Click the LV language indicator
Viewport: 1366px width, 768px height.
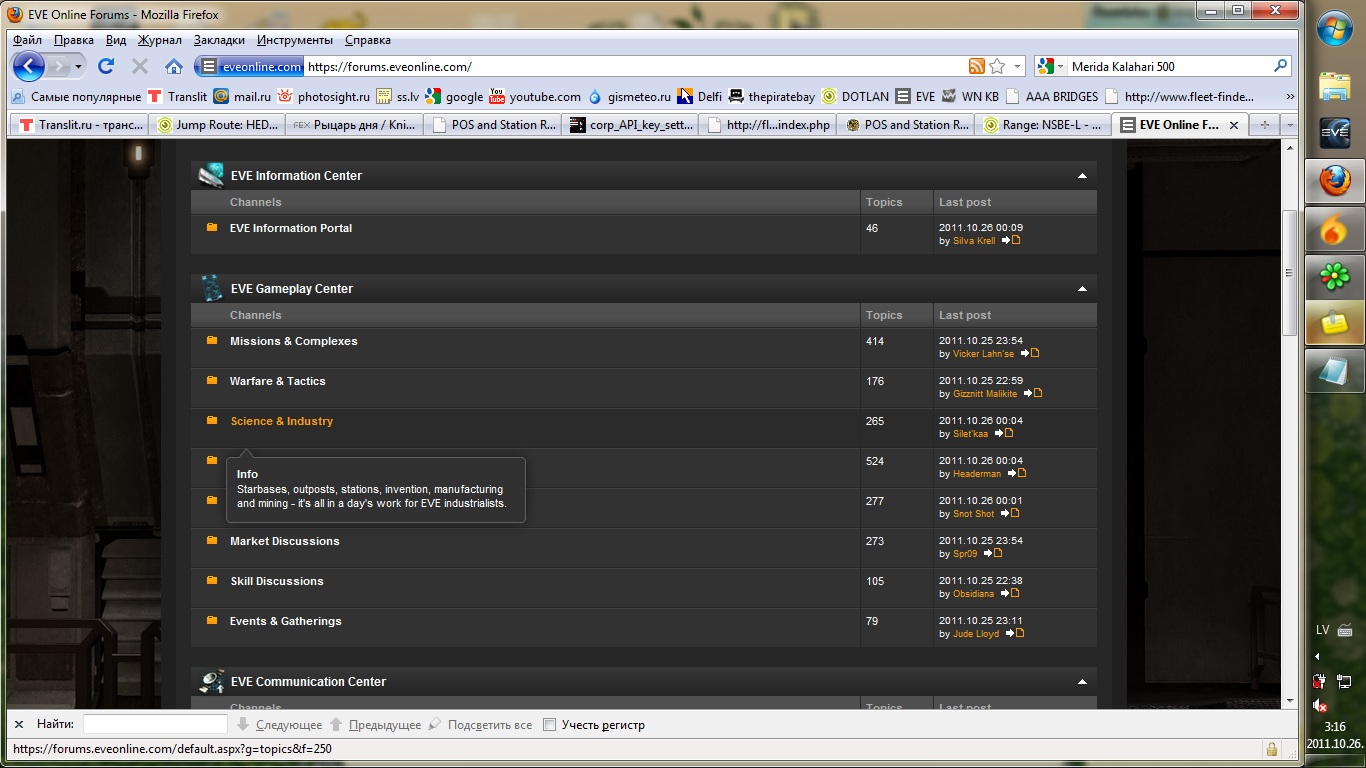[1322, 630]
